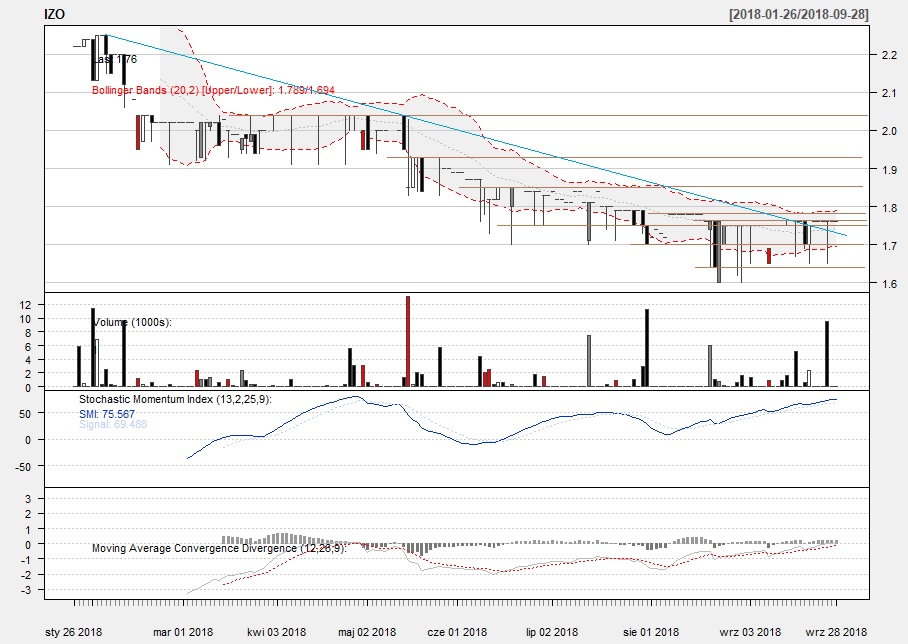Screen dimensions: 908x644
Task: Select the Stochastic Momentum Index (13,2,25,9) label
Action: 175,399
